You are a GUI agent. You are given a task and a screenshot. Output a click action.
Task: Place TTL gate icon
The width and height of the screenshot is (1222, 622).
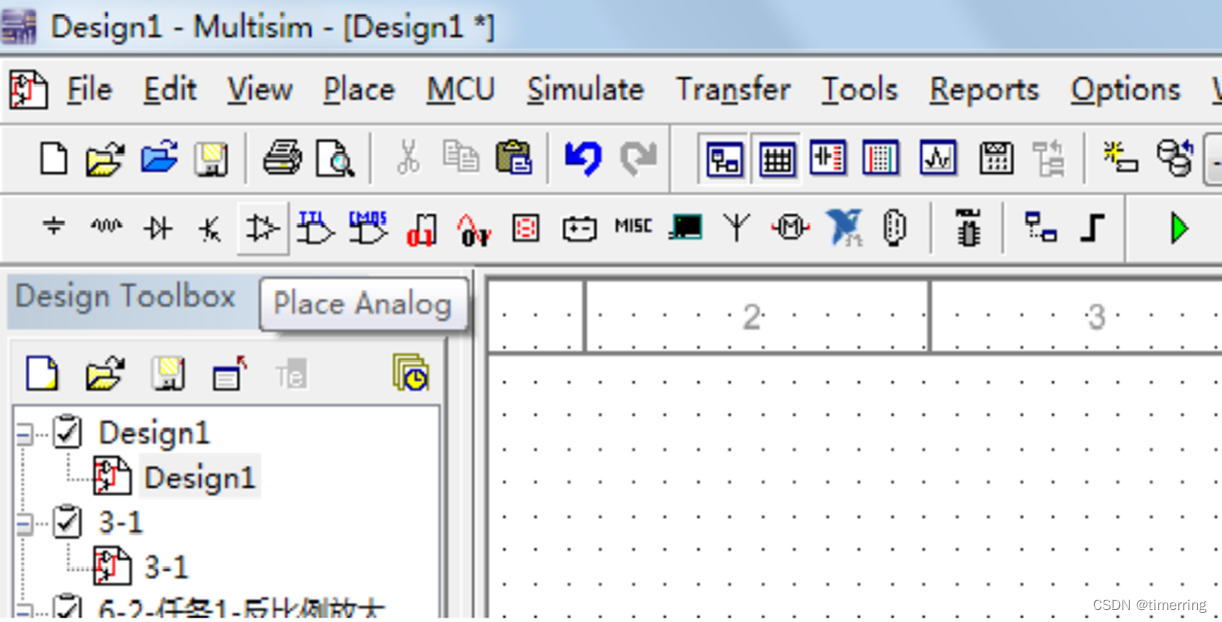[315, 228]
